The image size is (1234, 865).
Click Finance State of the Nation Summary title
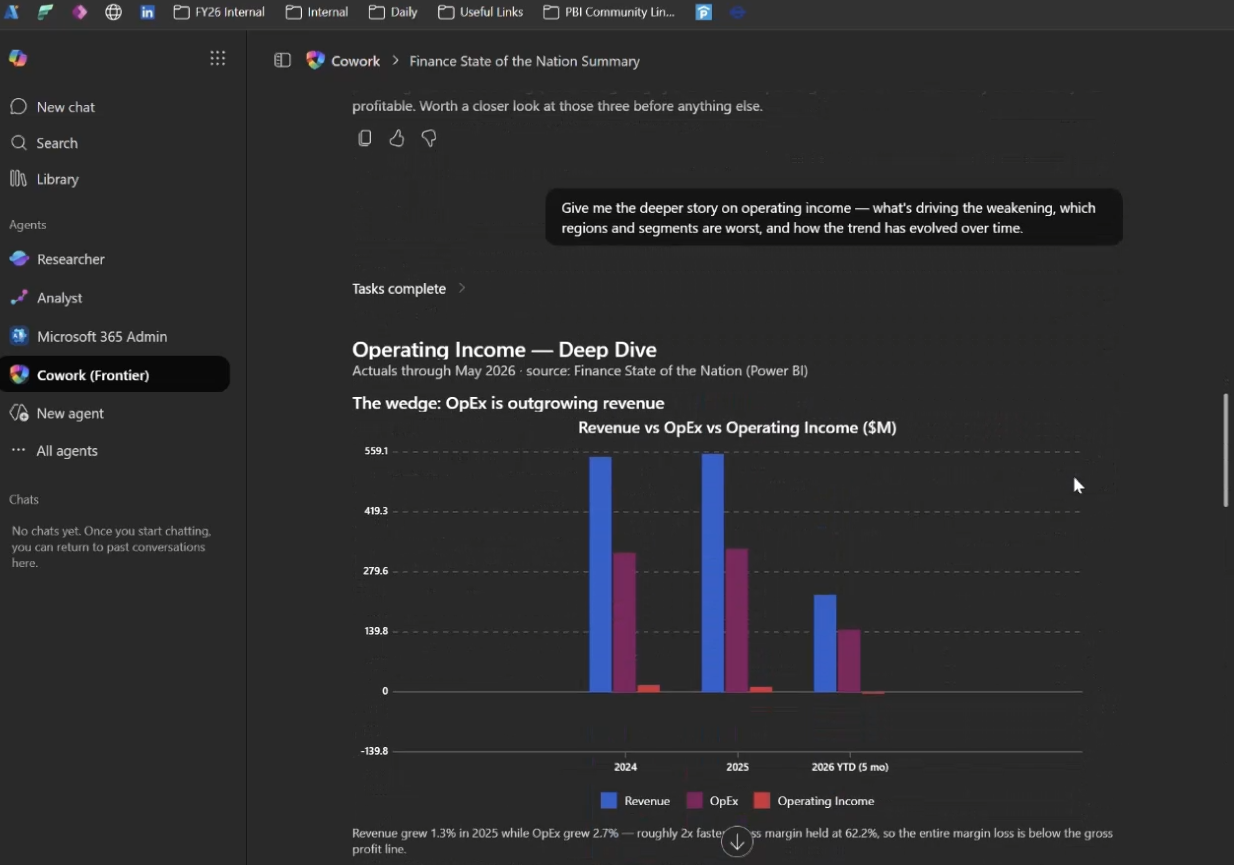[524, 61]
